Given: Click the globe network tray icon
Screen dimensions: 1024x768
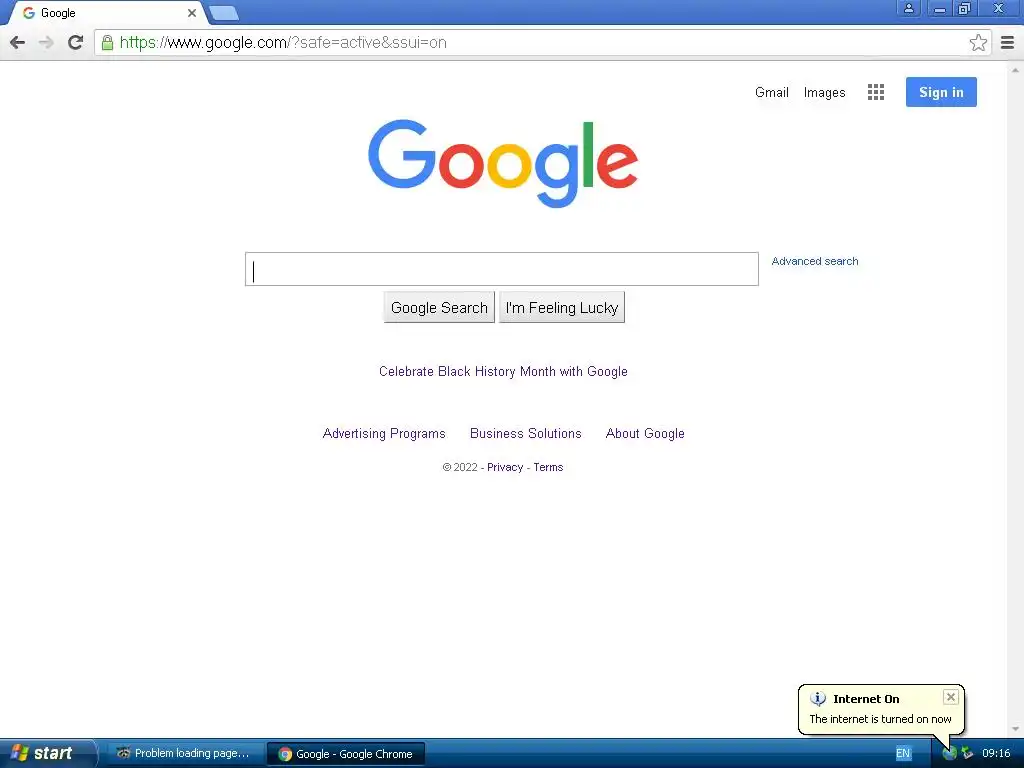Looking at the screenshot, I should coord(950,754).
